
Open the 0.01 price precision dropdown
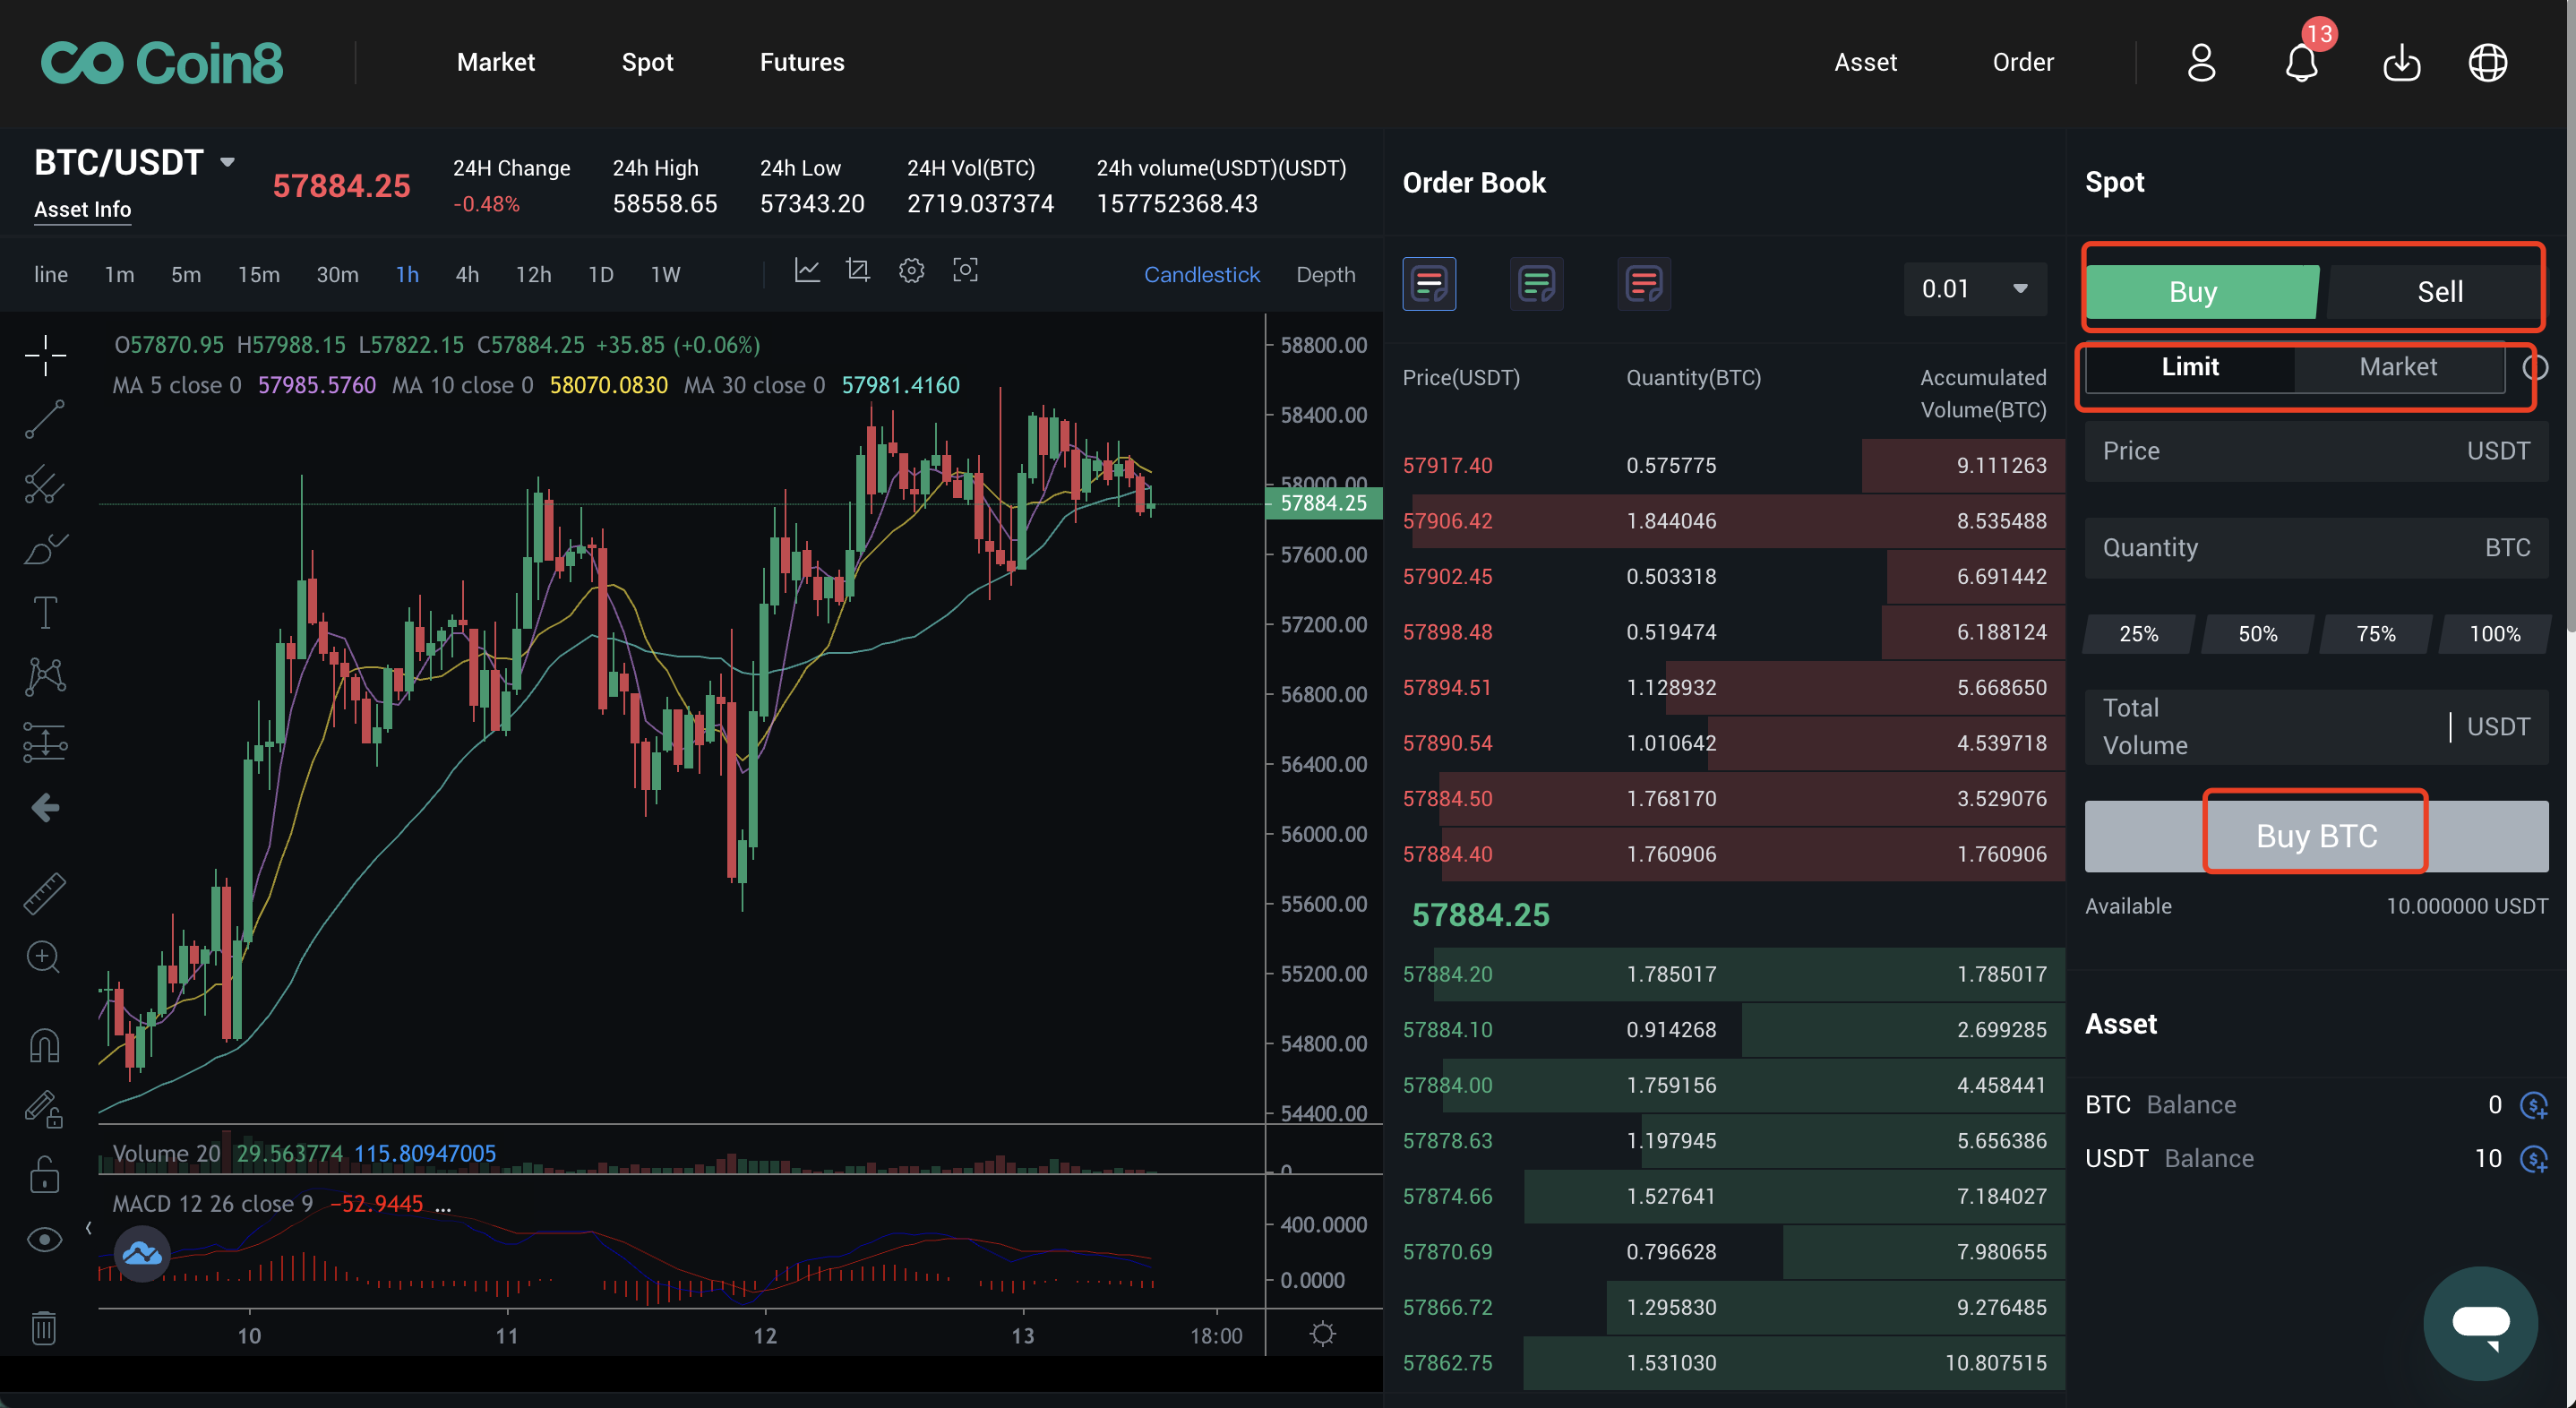[1974, 289]
